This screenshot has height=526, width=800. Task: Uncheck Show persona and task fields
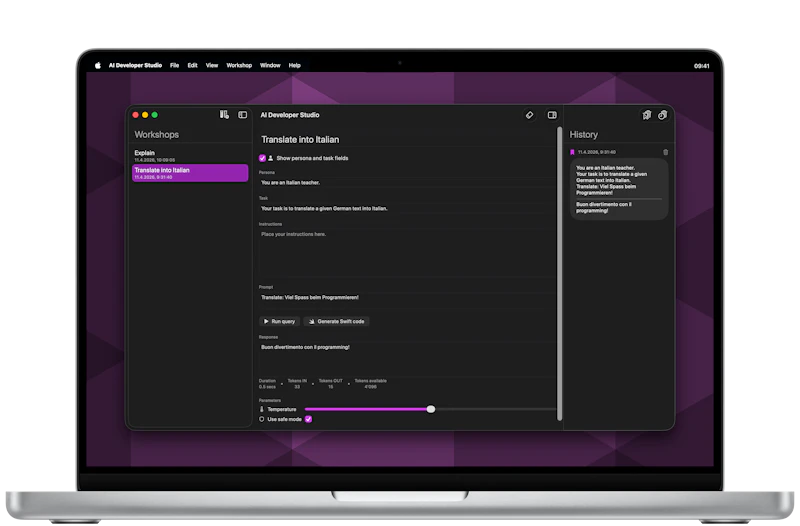[262, 158]
